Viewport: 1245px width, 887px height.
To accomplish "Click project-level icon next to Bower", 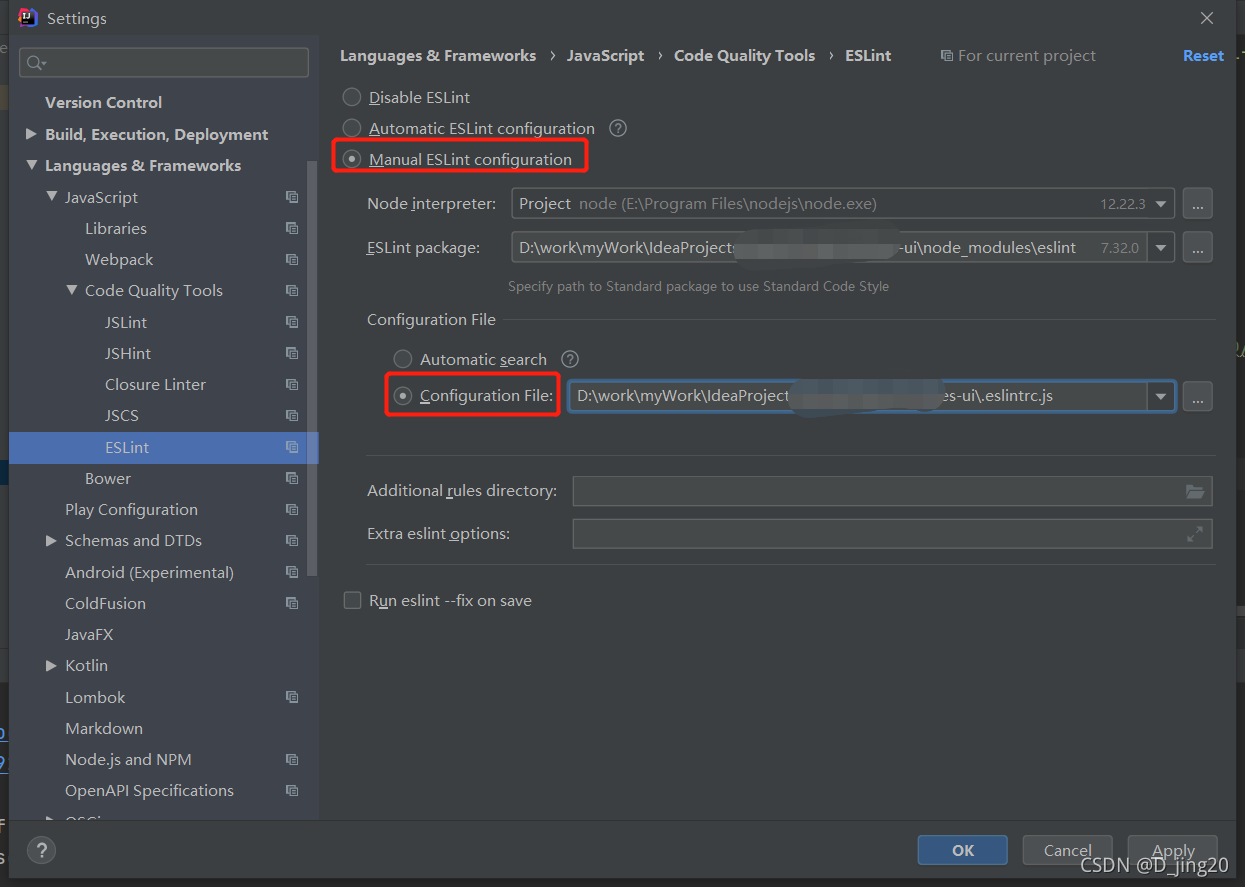I will [292, 478].
